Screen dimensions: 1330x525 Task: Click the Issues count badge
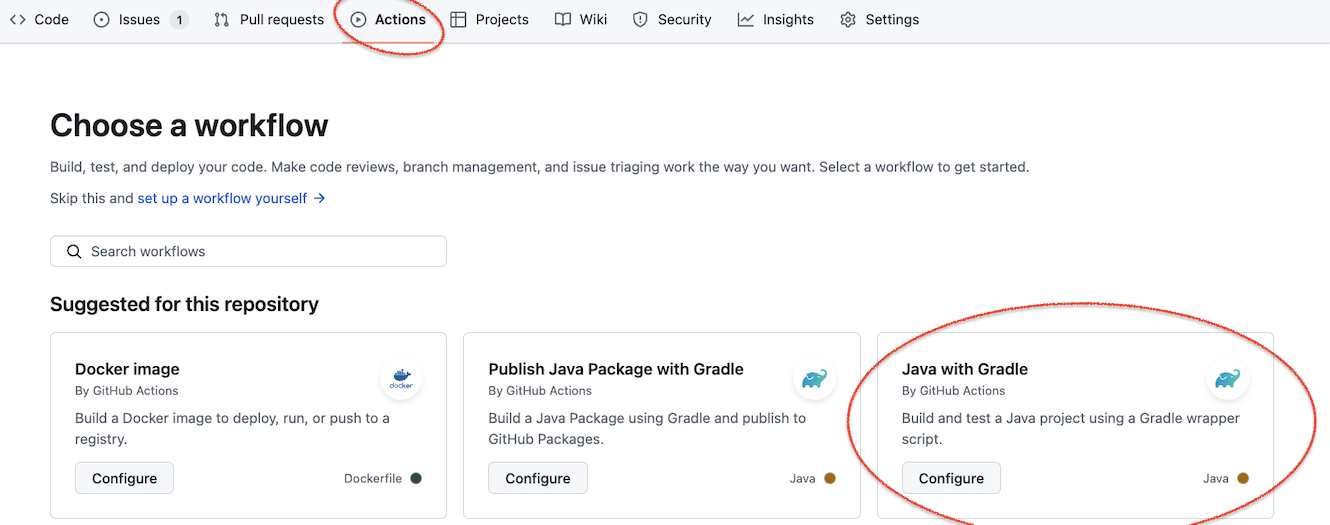click(x=178, y=19)
